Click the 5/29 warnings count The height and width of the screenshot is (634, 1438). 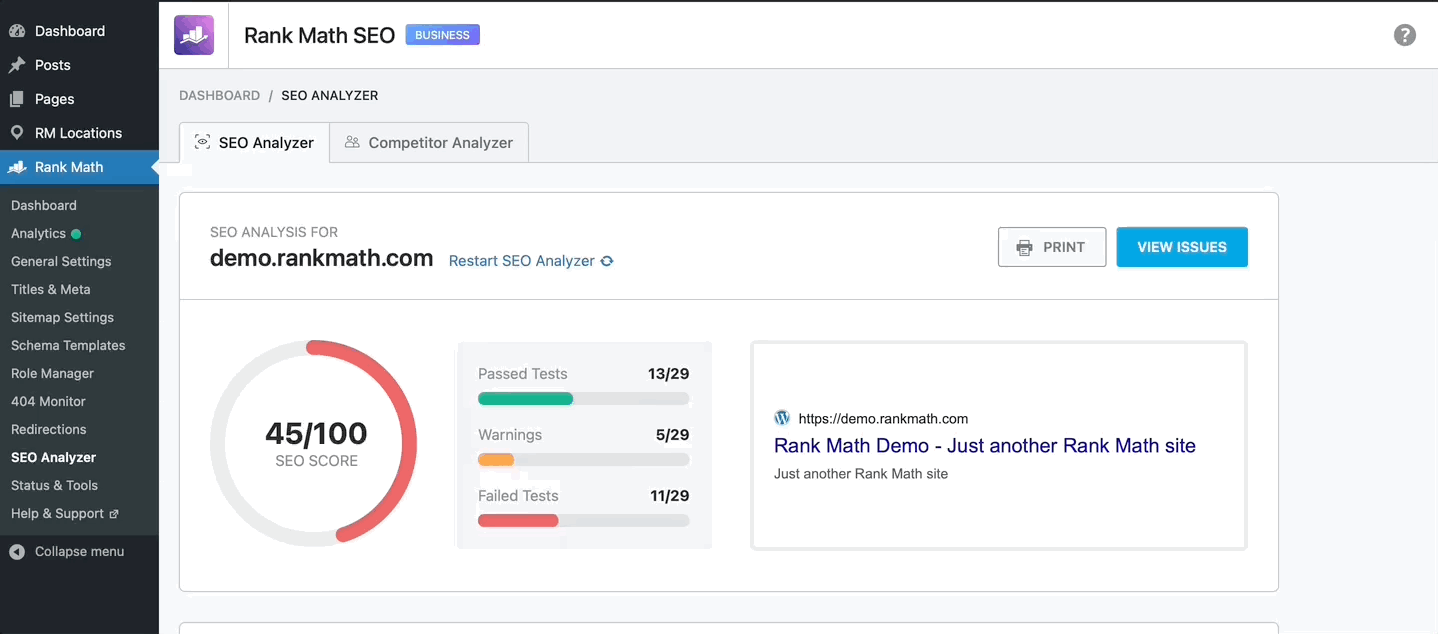(673, 435)
